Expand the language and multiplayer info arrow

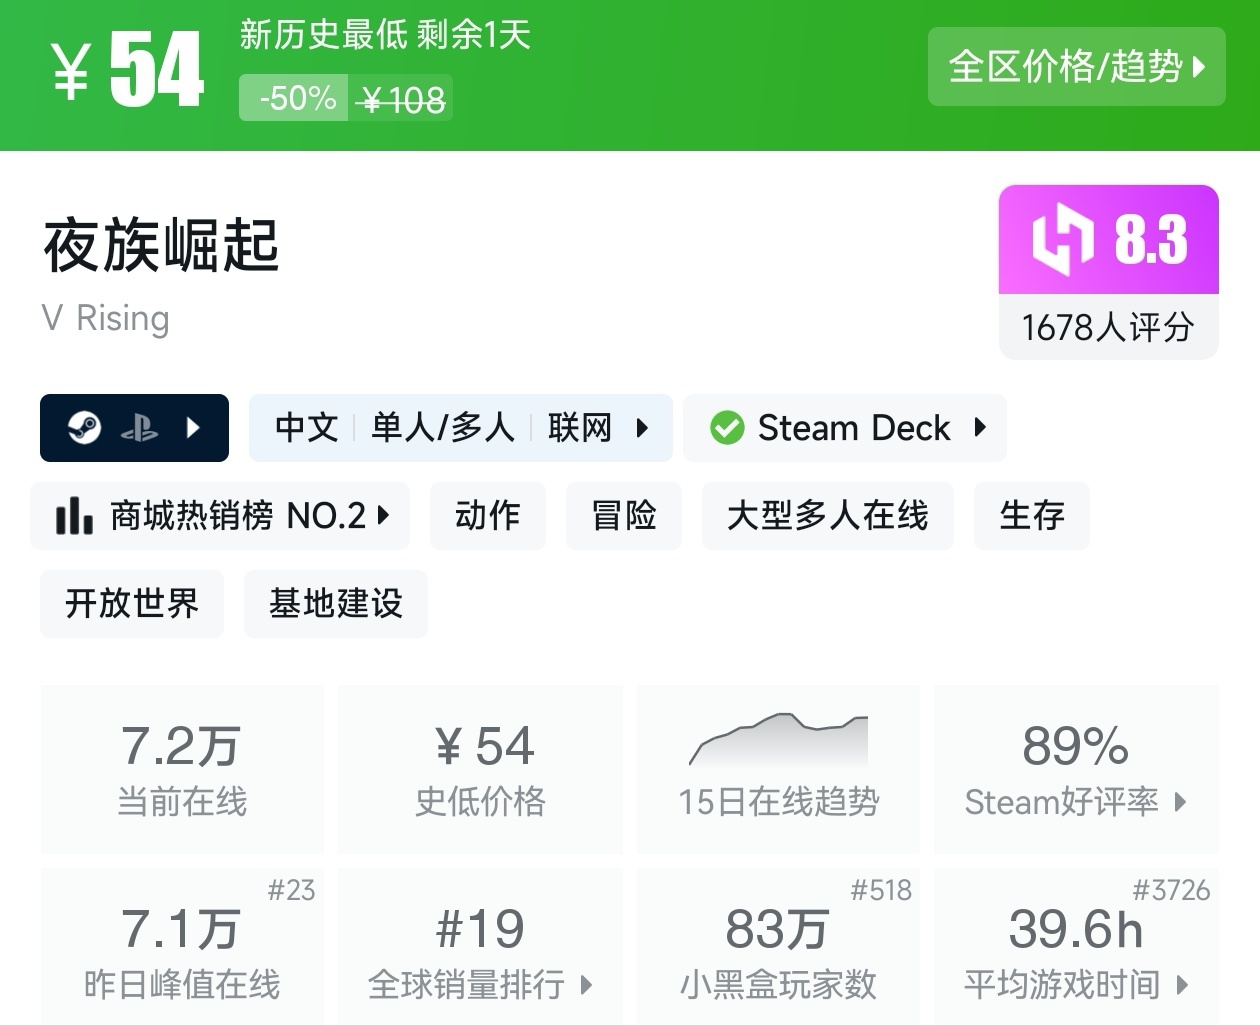[x=643, y=428]
